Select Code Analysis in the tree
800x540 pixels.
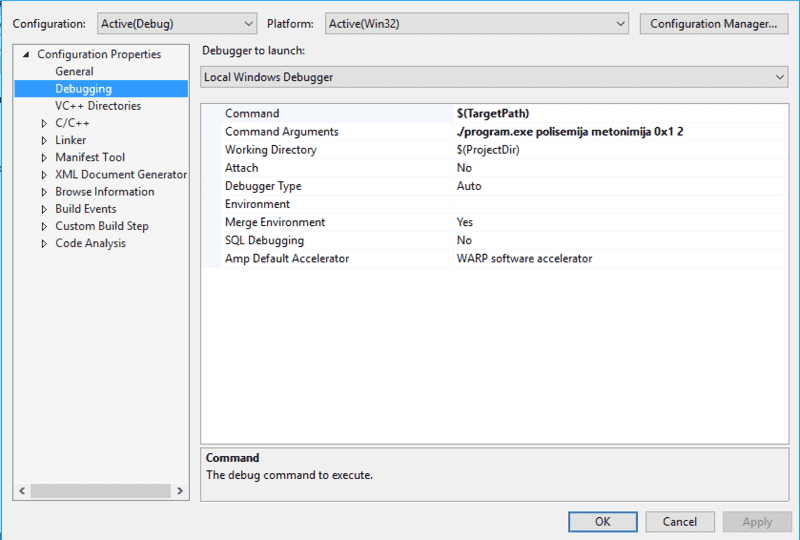(x=90, y=243)
